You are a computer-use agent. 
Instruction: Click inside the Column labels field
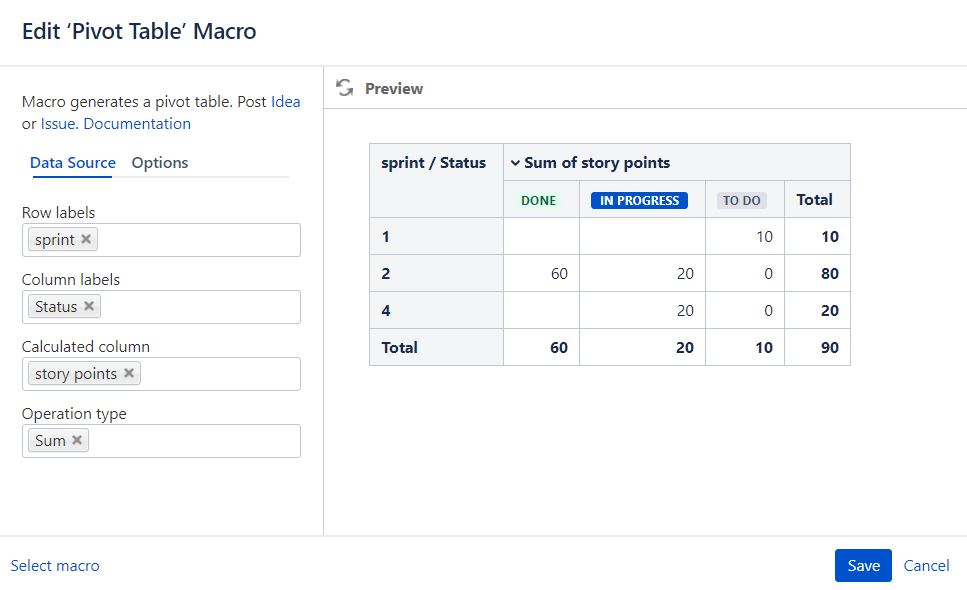200,307
